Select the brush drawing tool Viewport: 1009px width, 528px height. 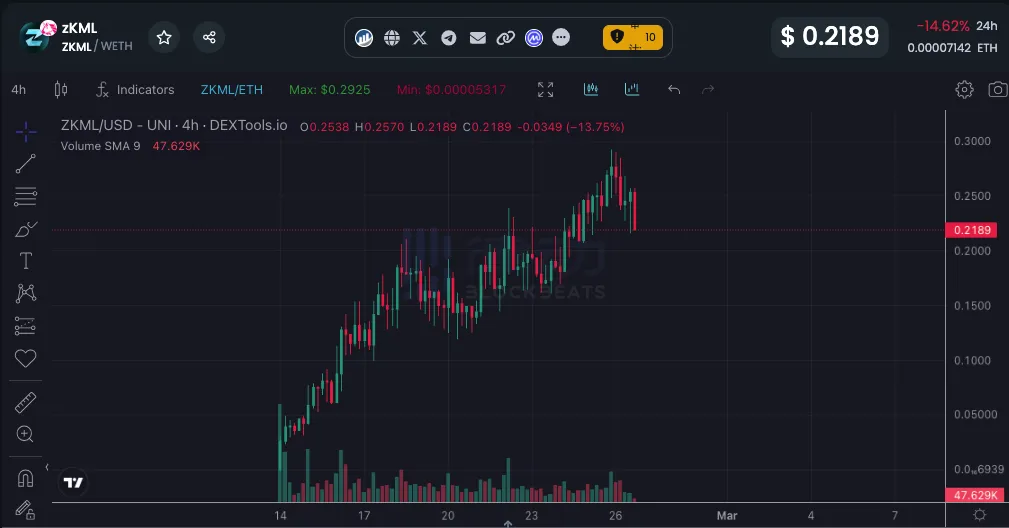tap(26, 229)
